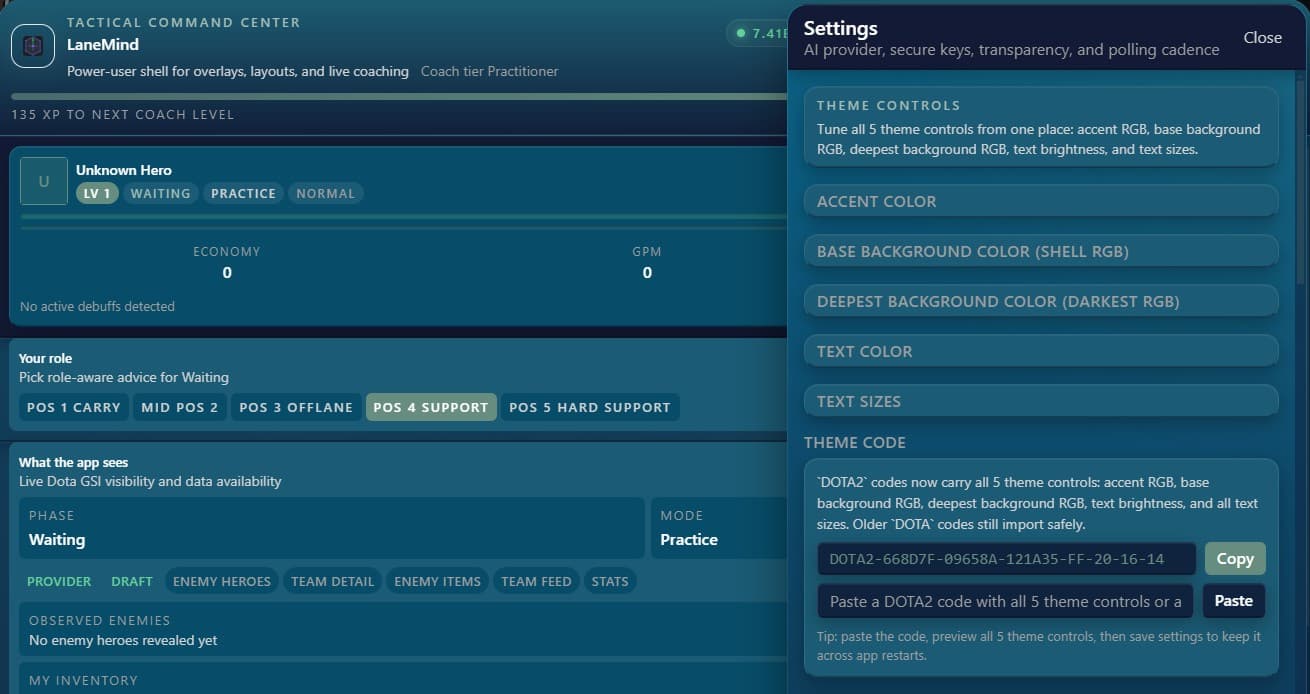Viewport: 1310px width, 694px height.
Task: Click the Stats chip
Action: coord(610,581)
